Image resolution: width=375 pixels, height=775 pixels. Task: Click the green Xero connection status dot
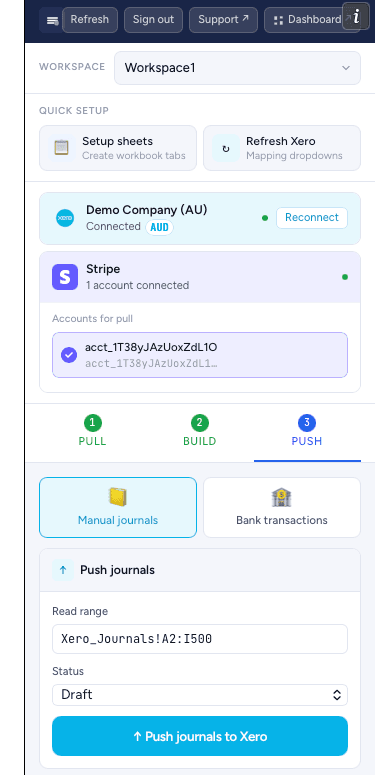click(265, 218)
